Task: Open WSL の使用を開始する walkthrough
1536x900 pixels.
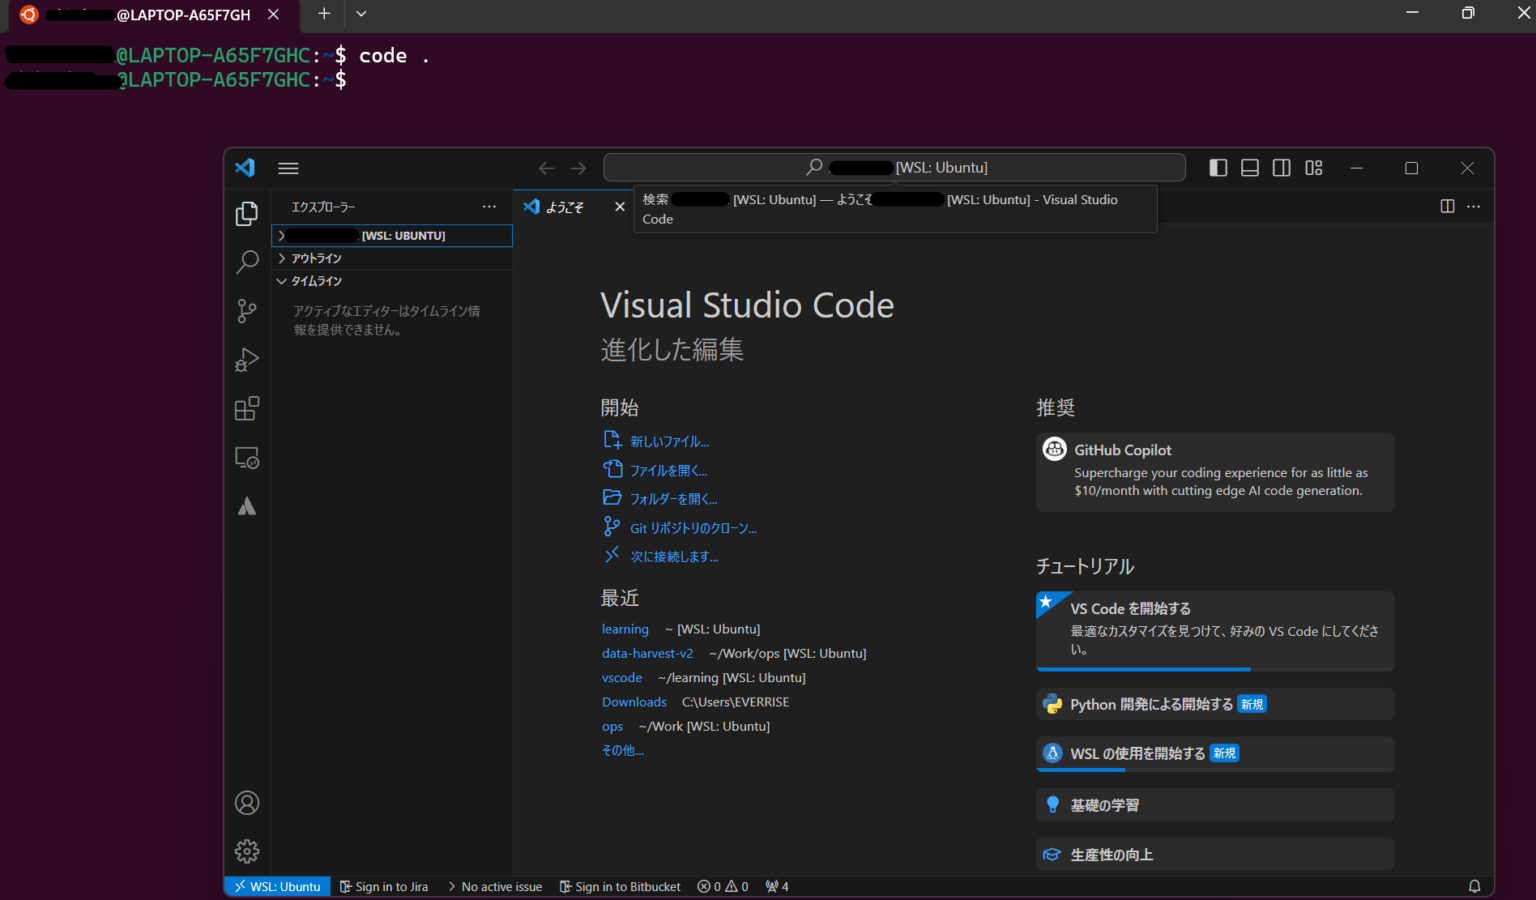Action: click(x=1215, y=753)
